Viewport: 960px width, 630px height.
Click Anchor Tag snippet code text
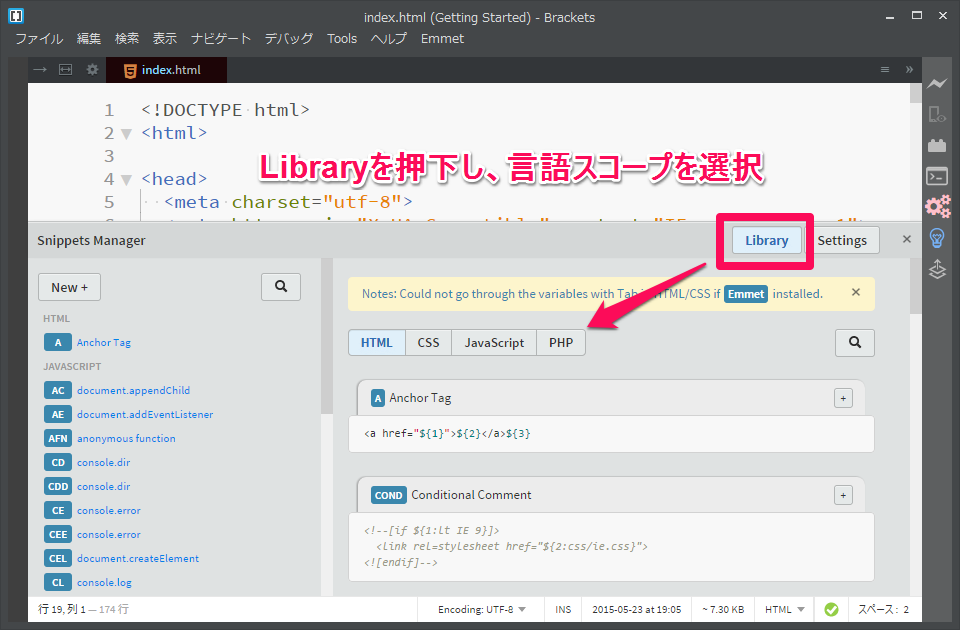pyautogui.click(x=447, y=433)
